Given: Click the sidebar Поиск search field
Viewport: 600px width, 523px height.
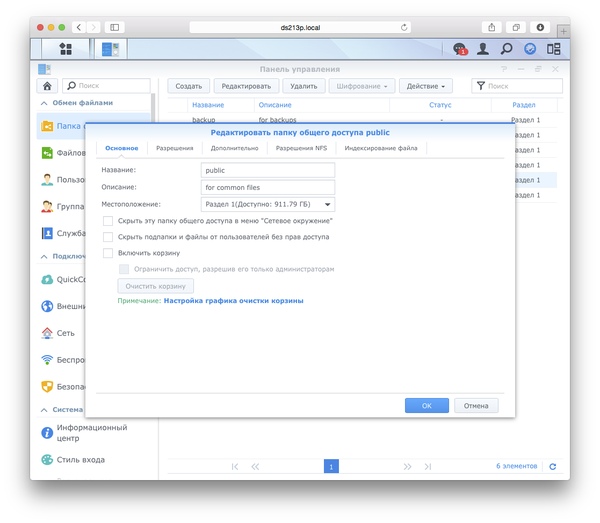Looking at the screenshot, I should [106, 86].
